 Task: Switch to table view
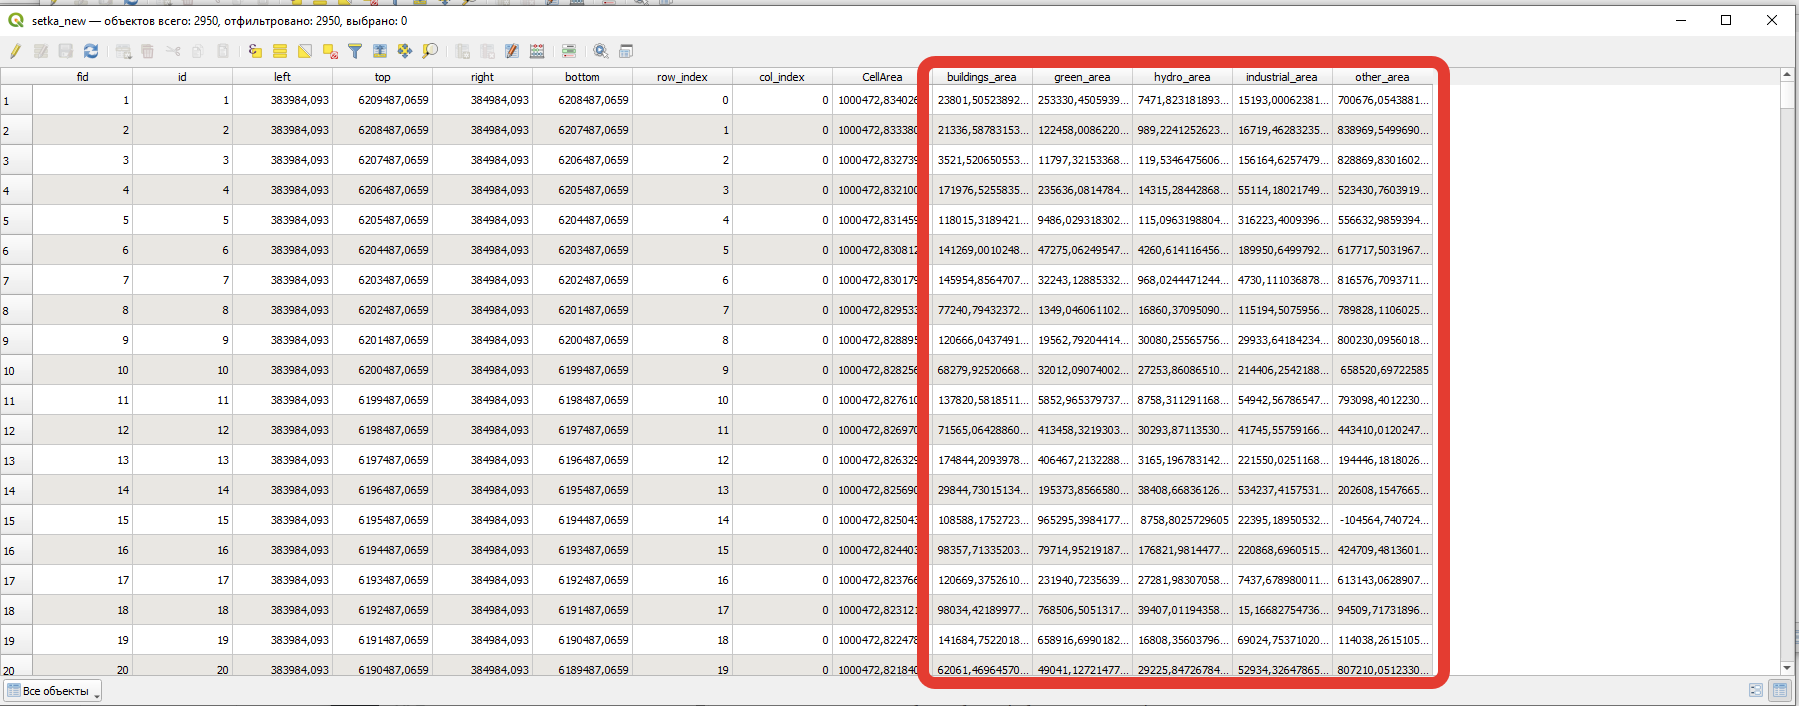coord(1780,690)
